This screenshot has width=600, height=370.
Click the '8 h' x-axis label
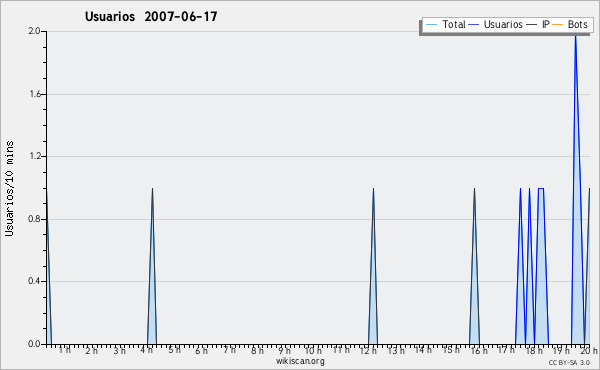(x=257, y=350)
